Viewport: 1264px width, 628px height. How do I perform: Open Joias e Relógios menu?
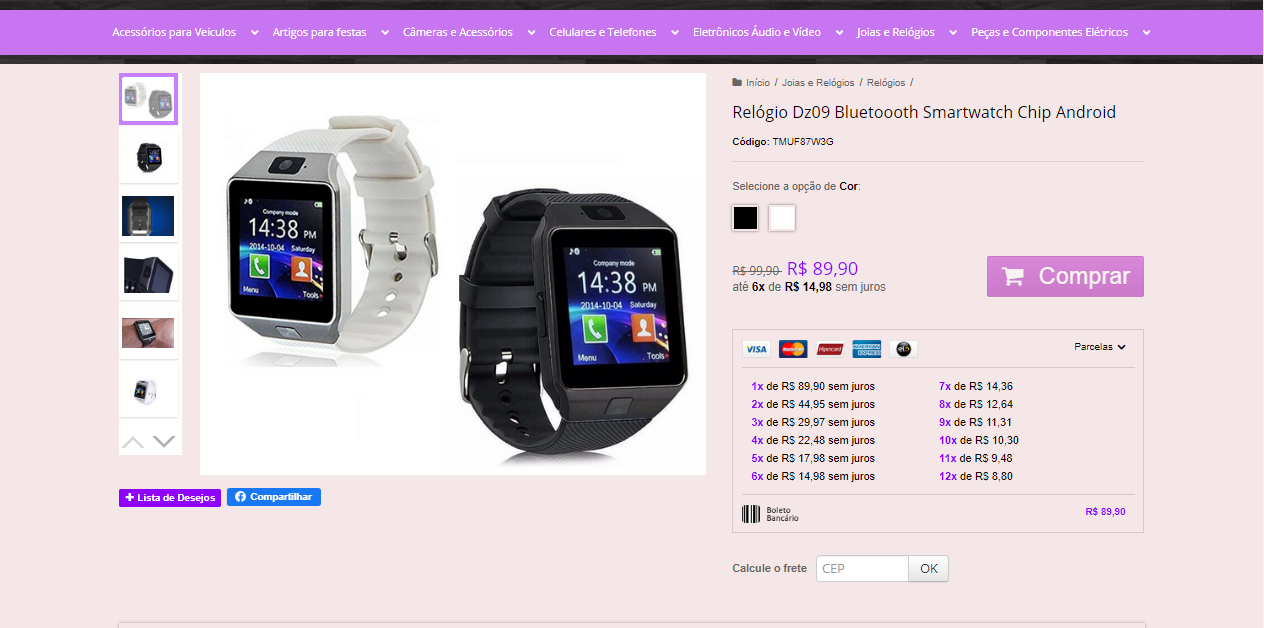906,32
